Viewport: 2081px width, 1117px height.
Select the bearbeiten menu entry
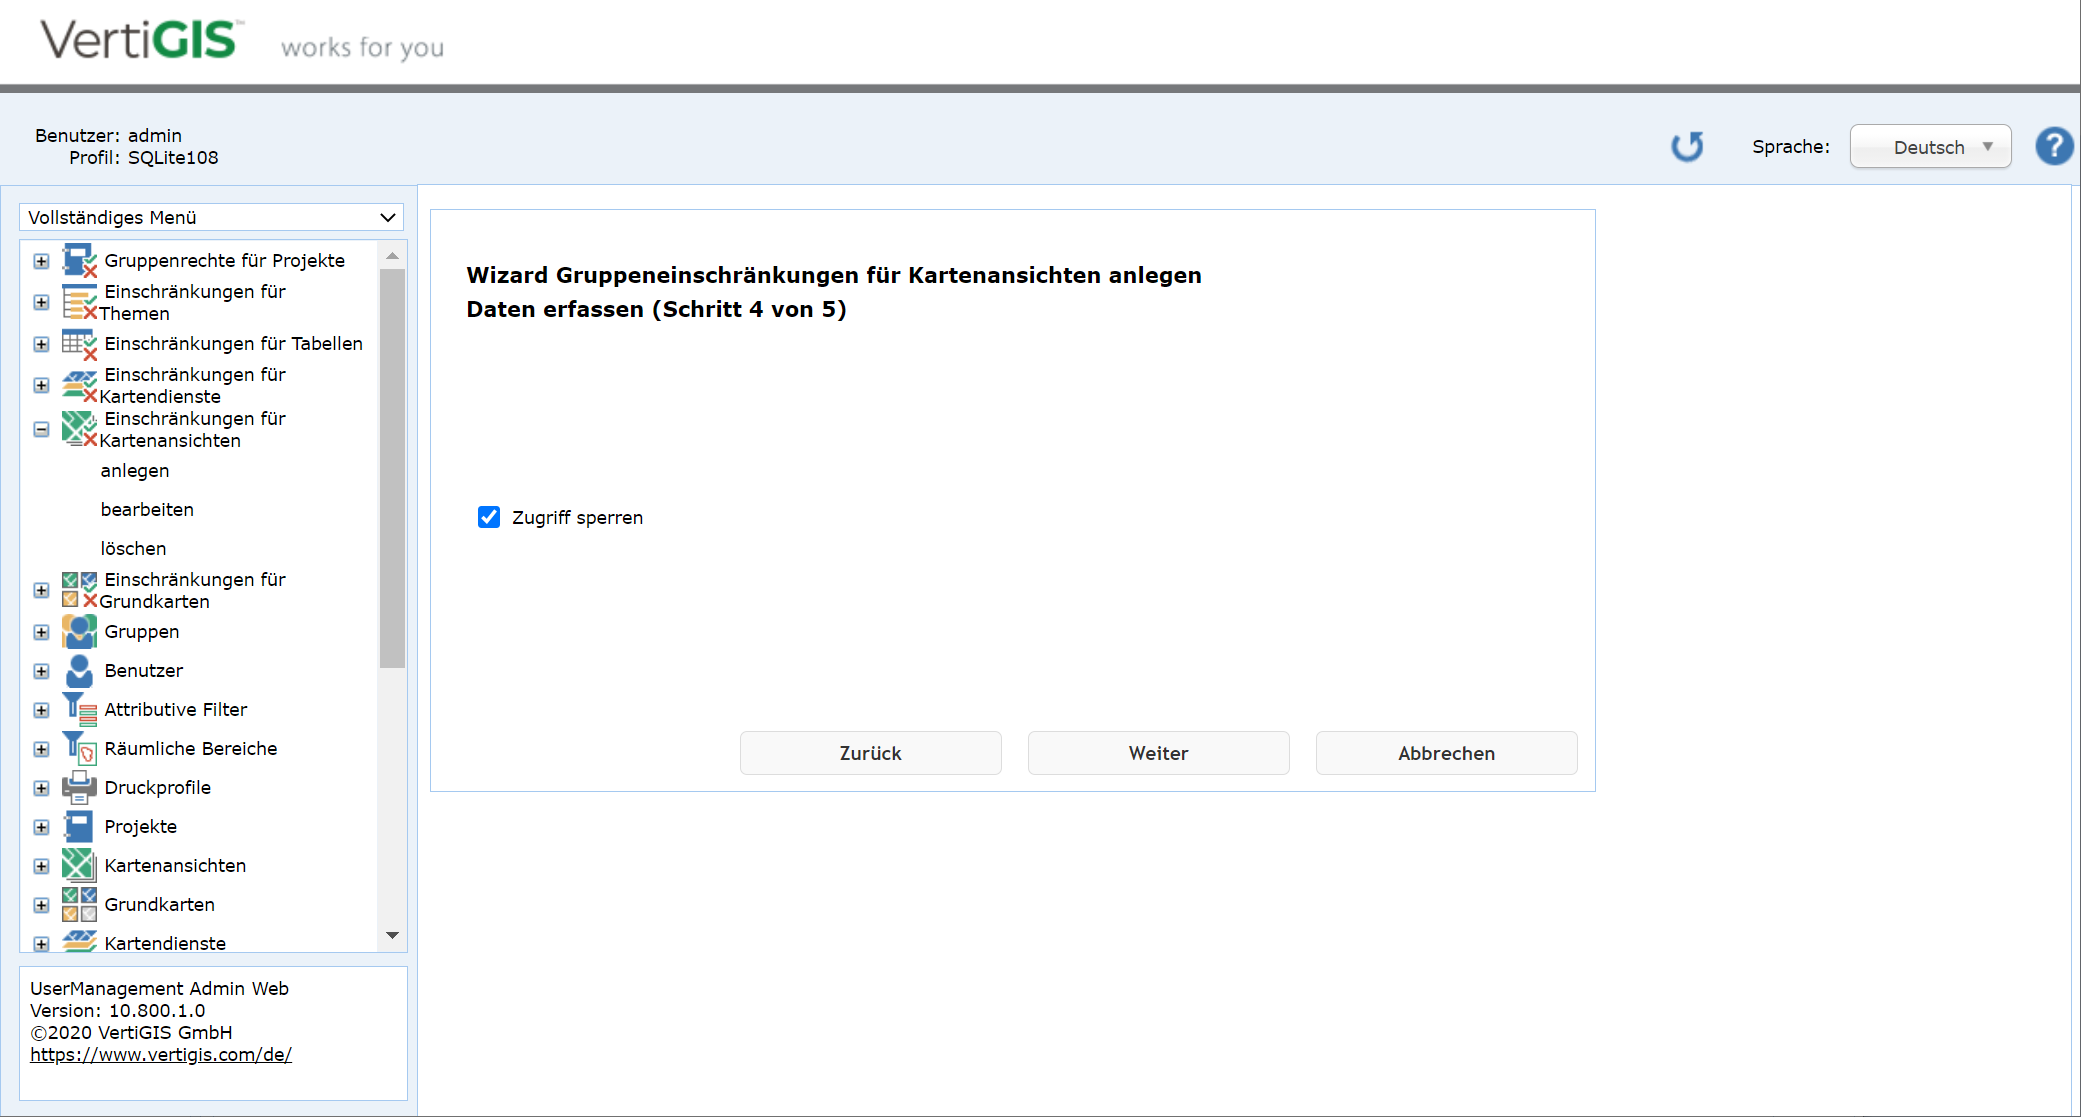[x=147, y=509]
